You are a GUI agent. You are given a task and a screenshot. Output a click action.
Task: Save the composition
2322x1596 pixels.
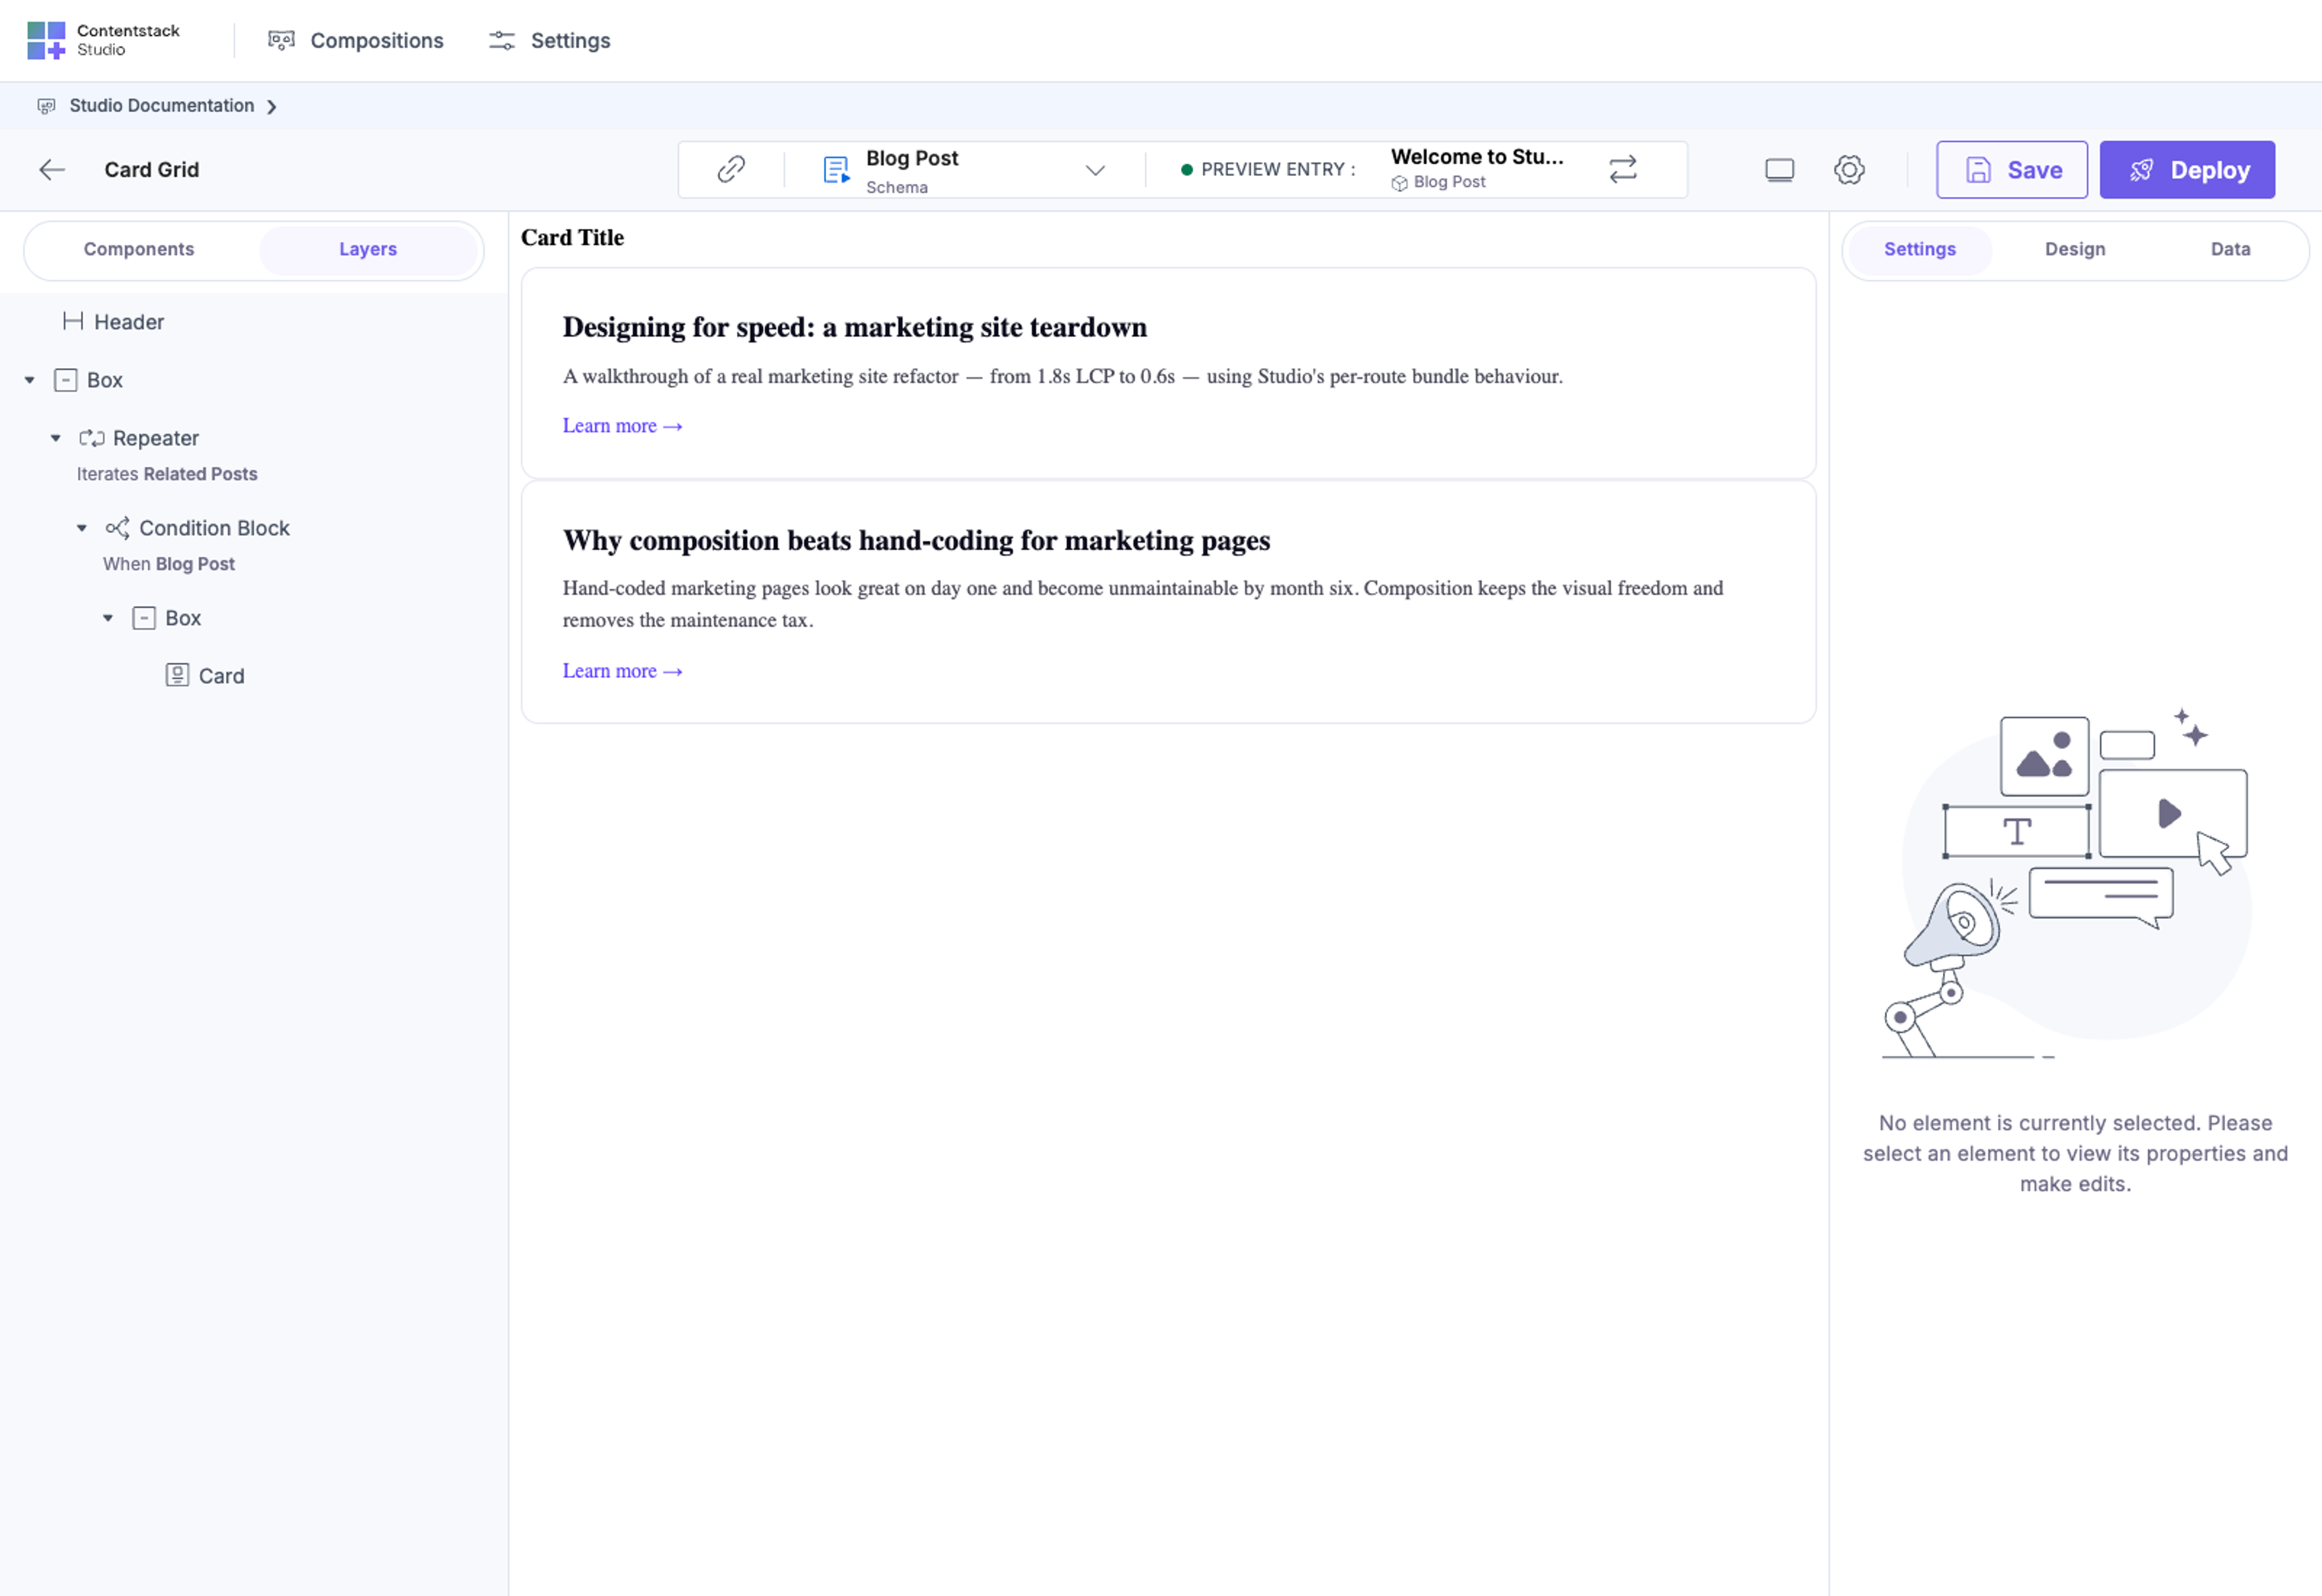click(2011, 170)
